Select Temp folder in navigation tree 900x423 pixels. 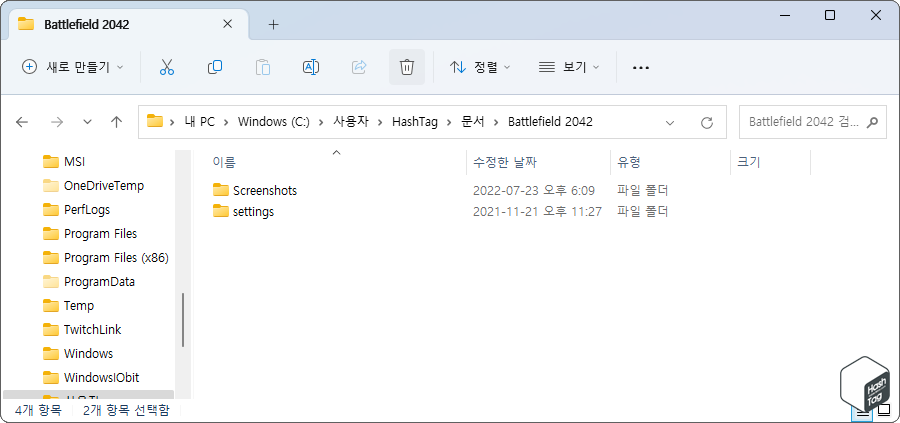79,306
